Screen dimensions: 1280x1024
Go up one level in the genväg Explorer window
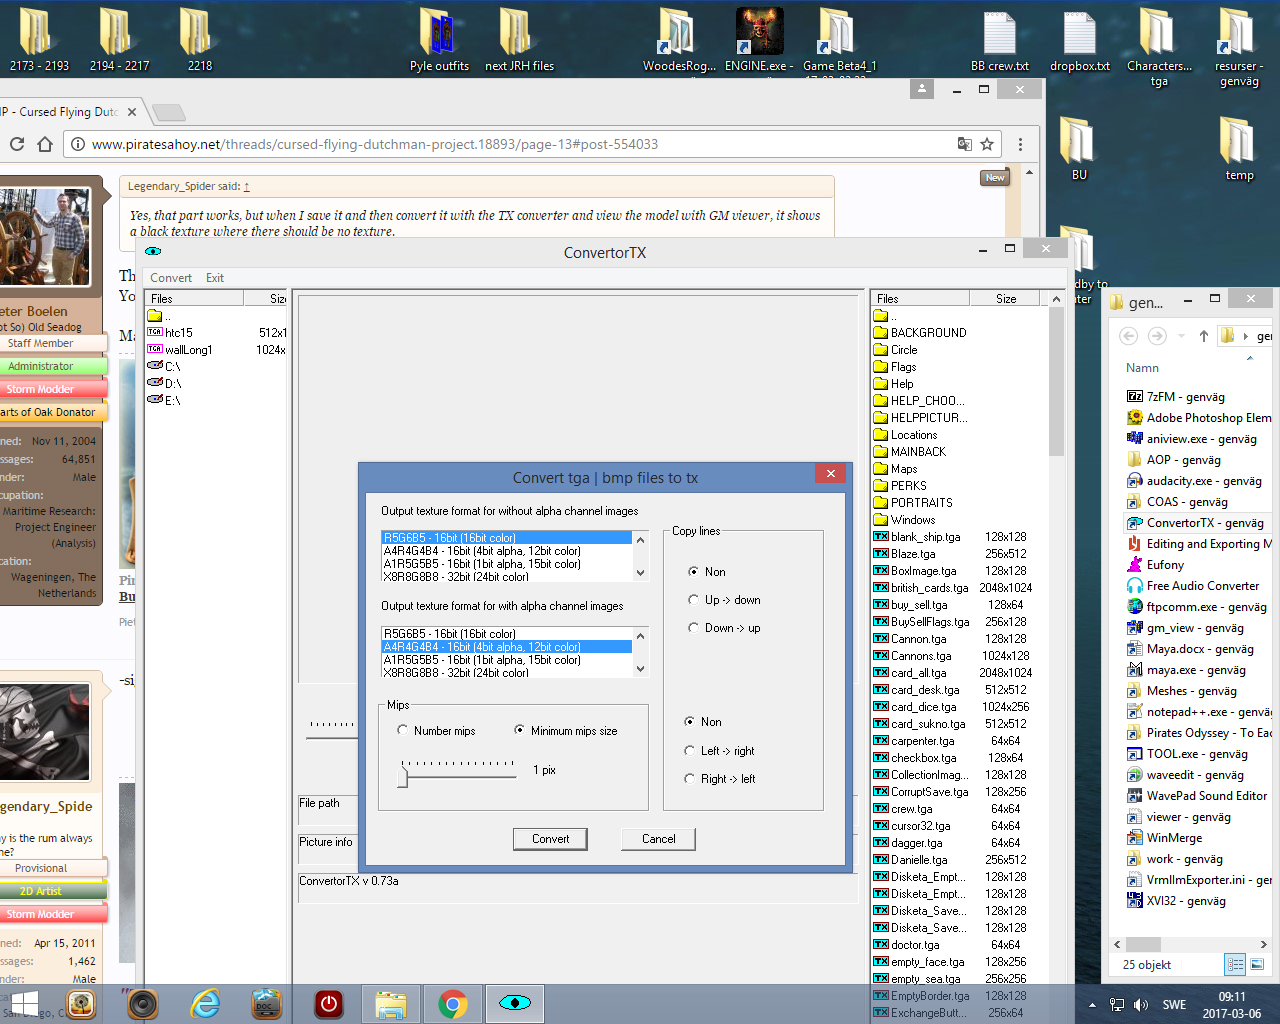(x=1203, y=336)
